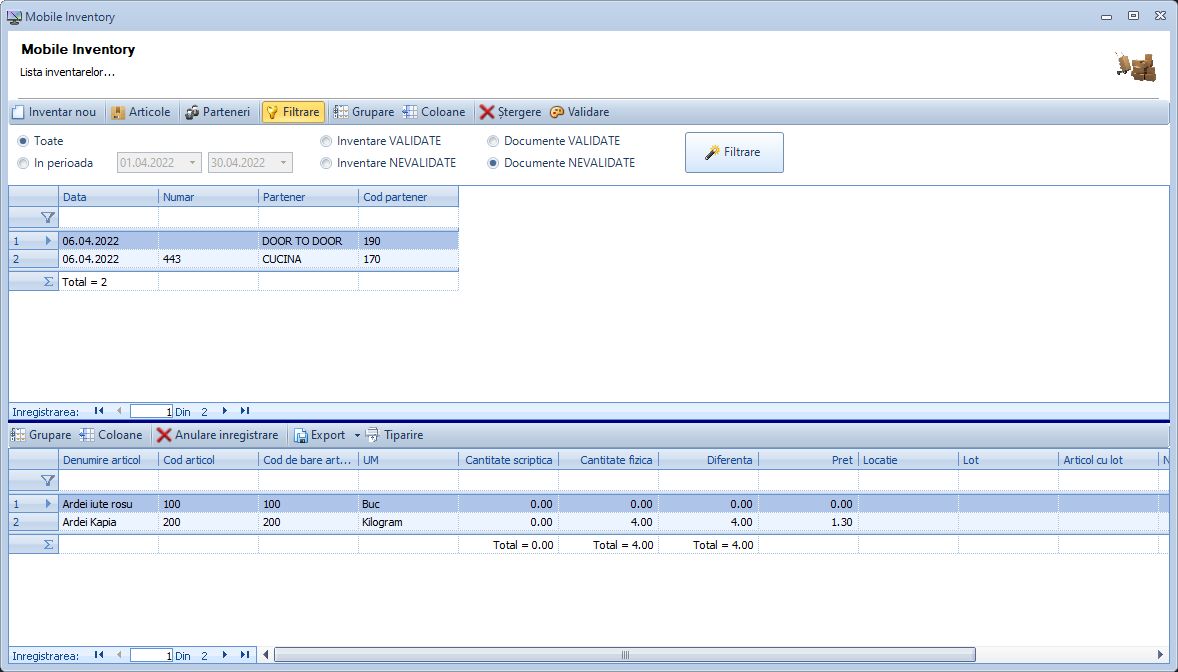Open the Articole list
Image resolution: width=1178 pixels, height=672 pixels.
(x=141, y=111)
